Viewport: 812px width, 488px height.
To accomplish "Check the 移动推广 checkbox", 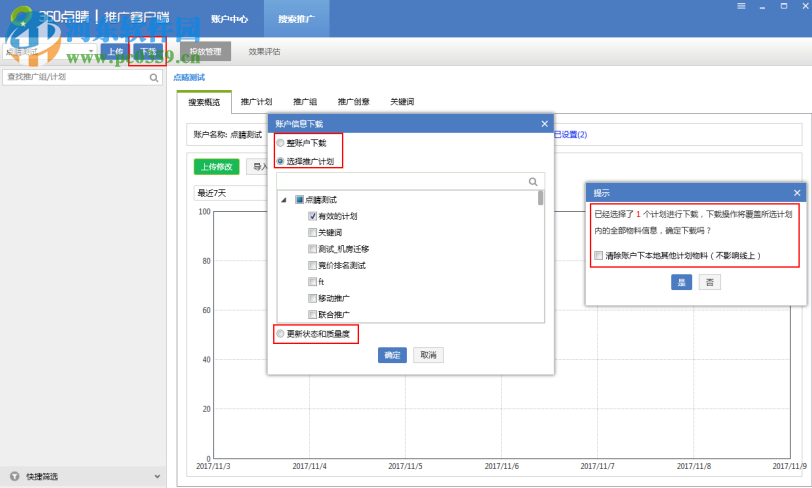I will pyautogui.click(x=312, y=298).
